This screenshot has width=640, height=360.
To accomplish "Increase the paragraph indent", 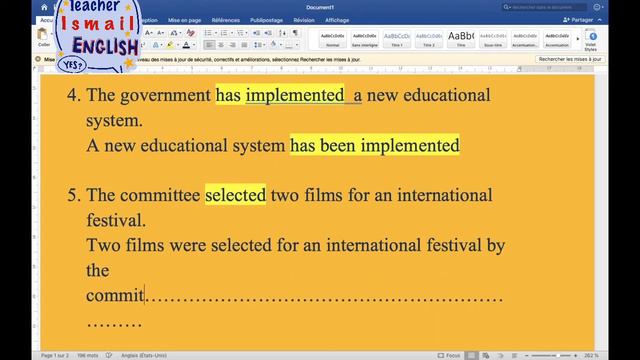I will [268, 33].
